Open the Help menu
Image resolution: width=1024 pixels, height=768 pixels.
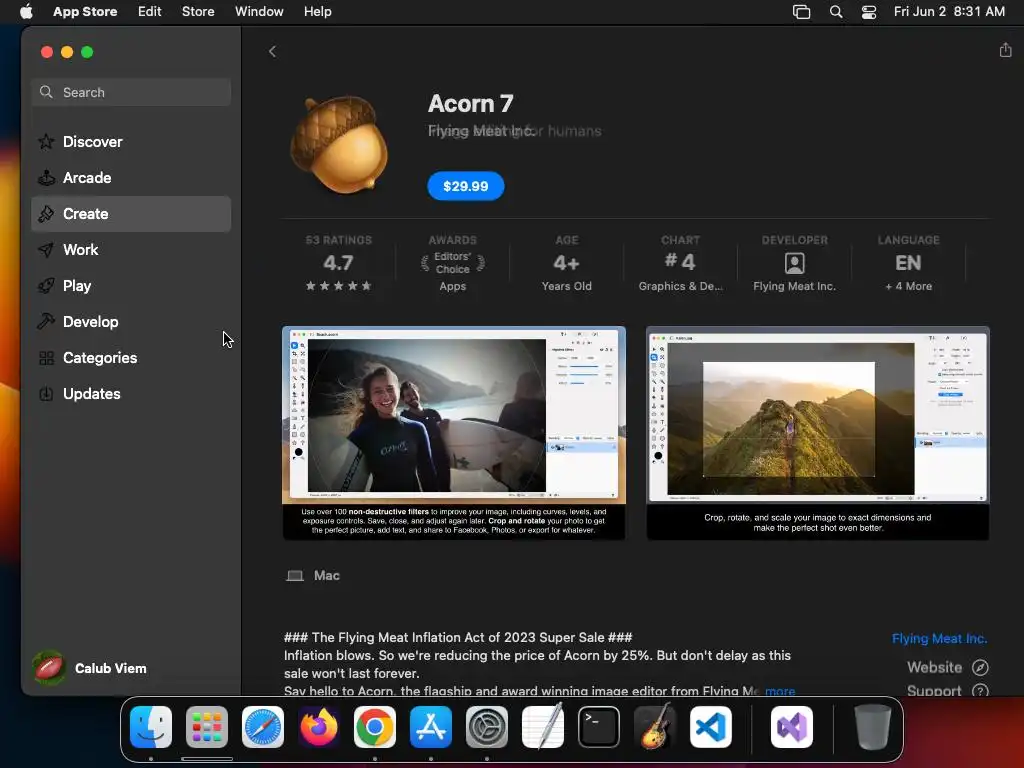317,12
